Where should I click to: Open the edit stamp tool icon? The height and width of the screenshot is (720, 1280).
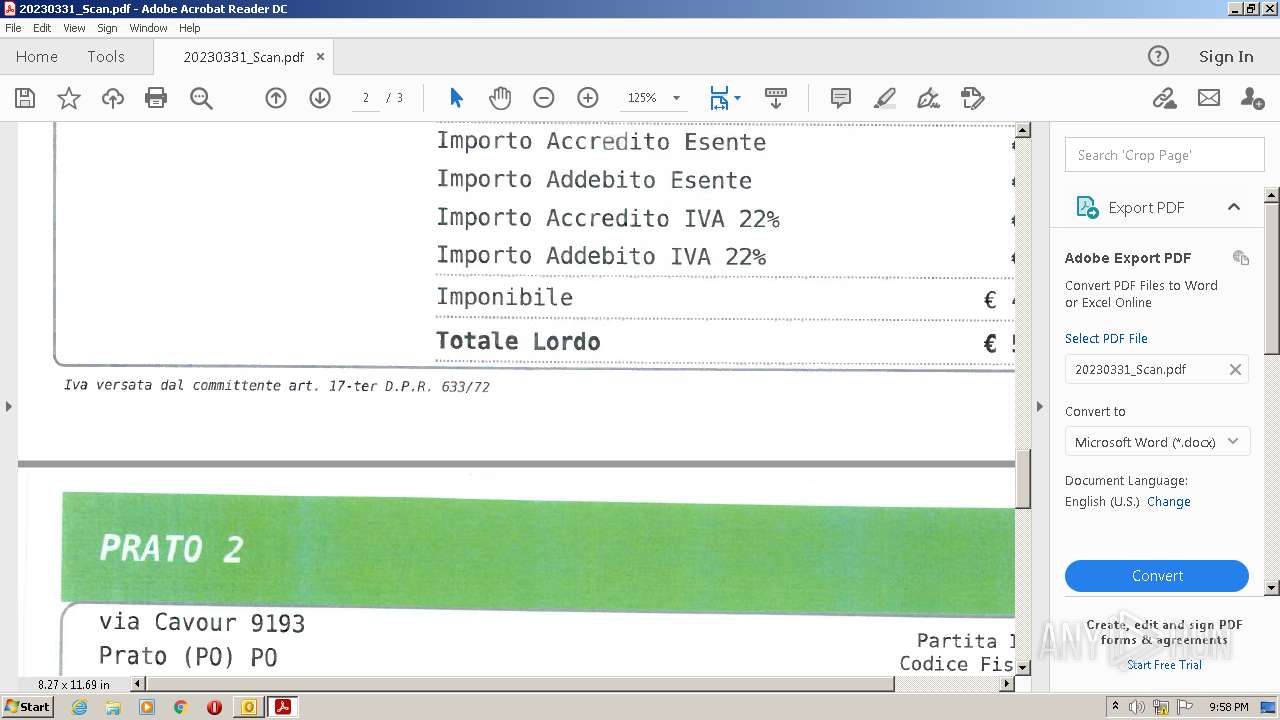point(973,98)
